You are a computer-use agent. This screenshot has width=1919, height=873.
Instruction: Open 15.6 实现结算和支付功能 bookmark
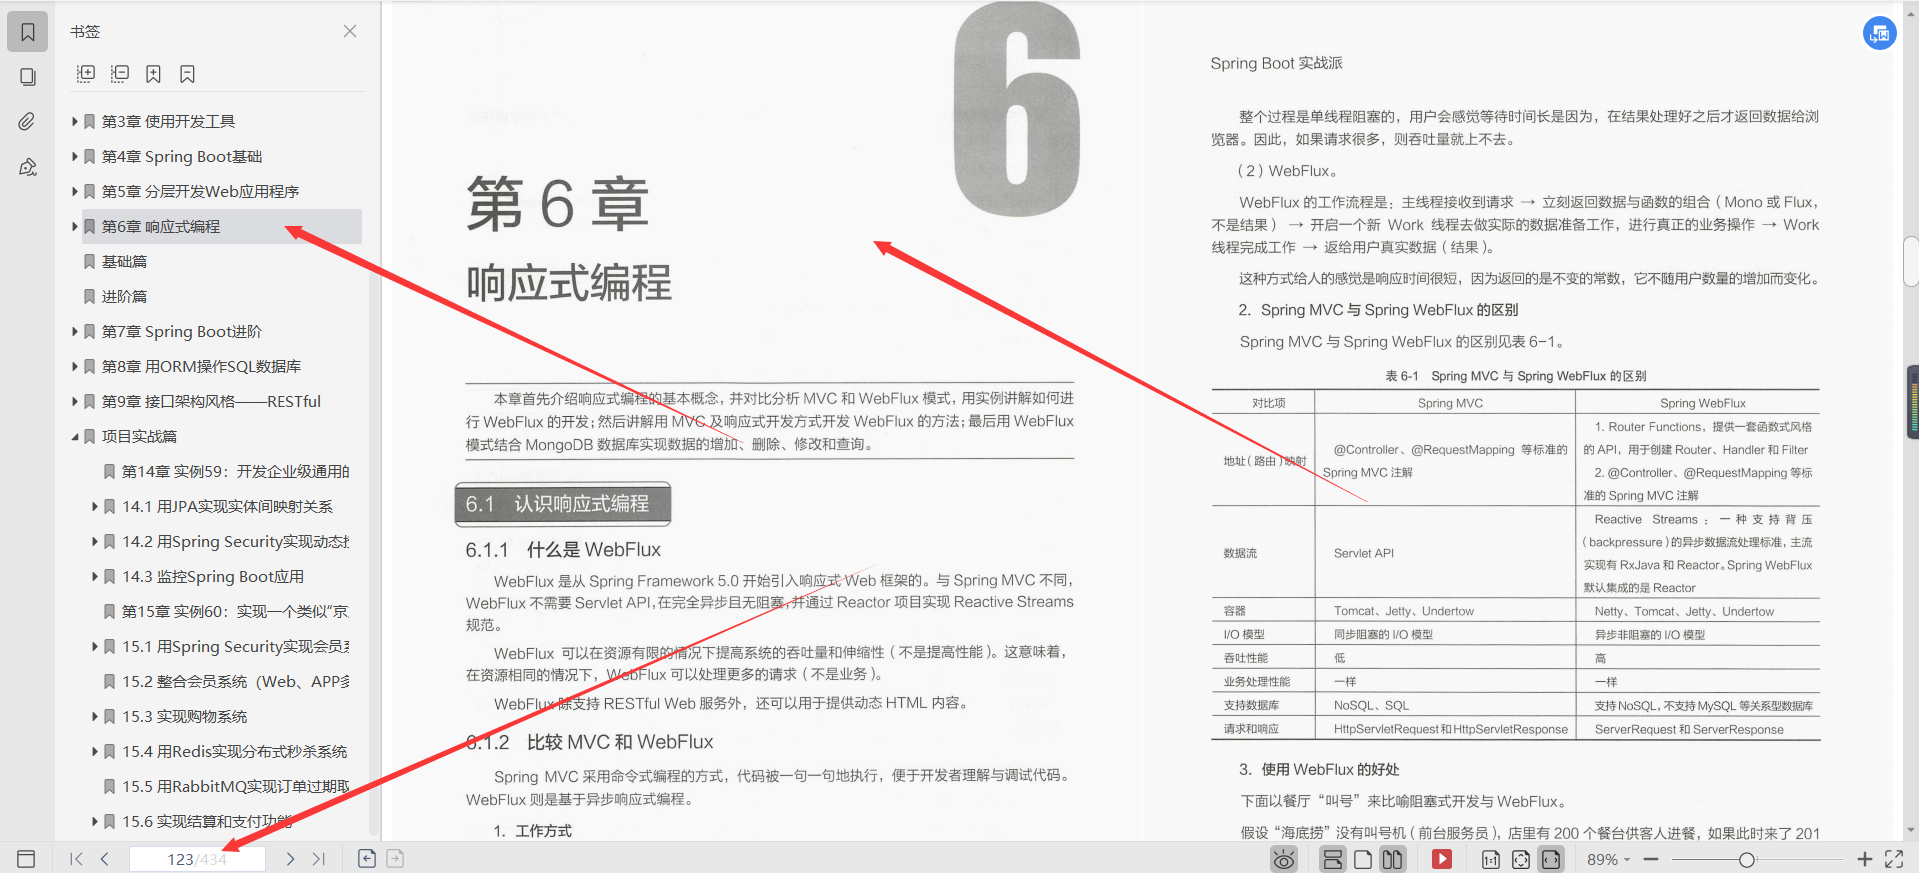point(207,821)
